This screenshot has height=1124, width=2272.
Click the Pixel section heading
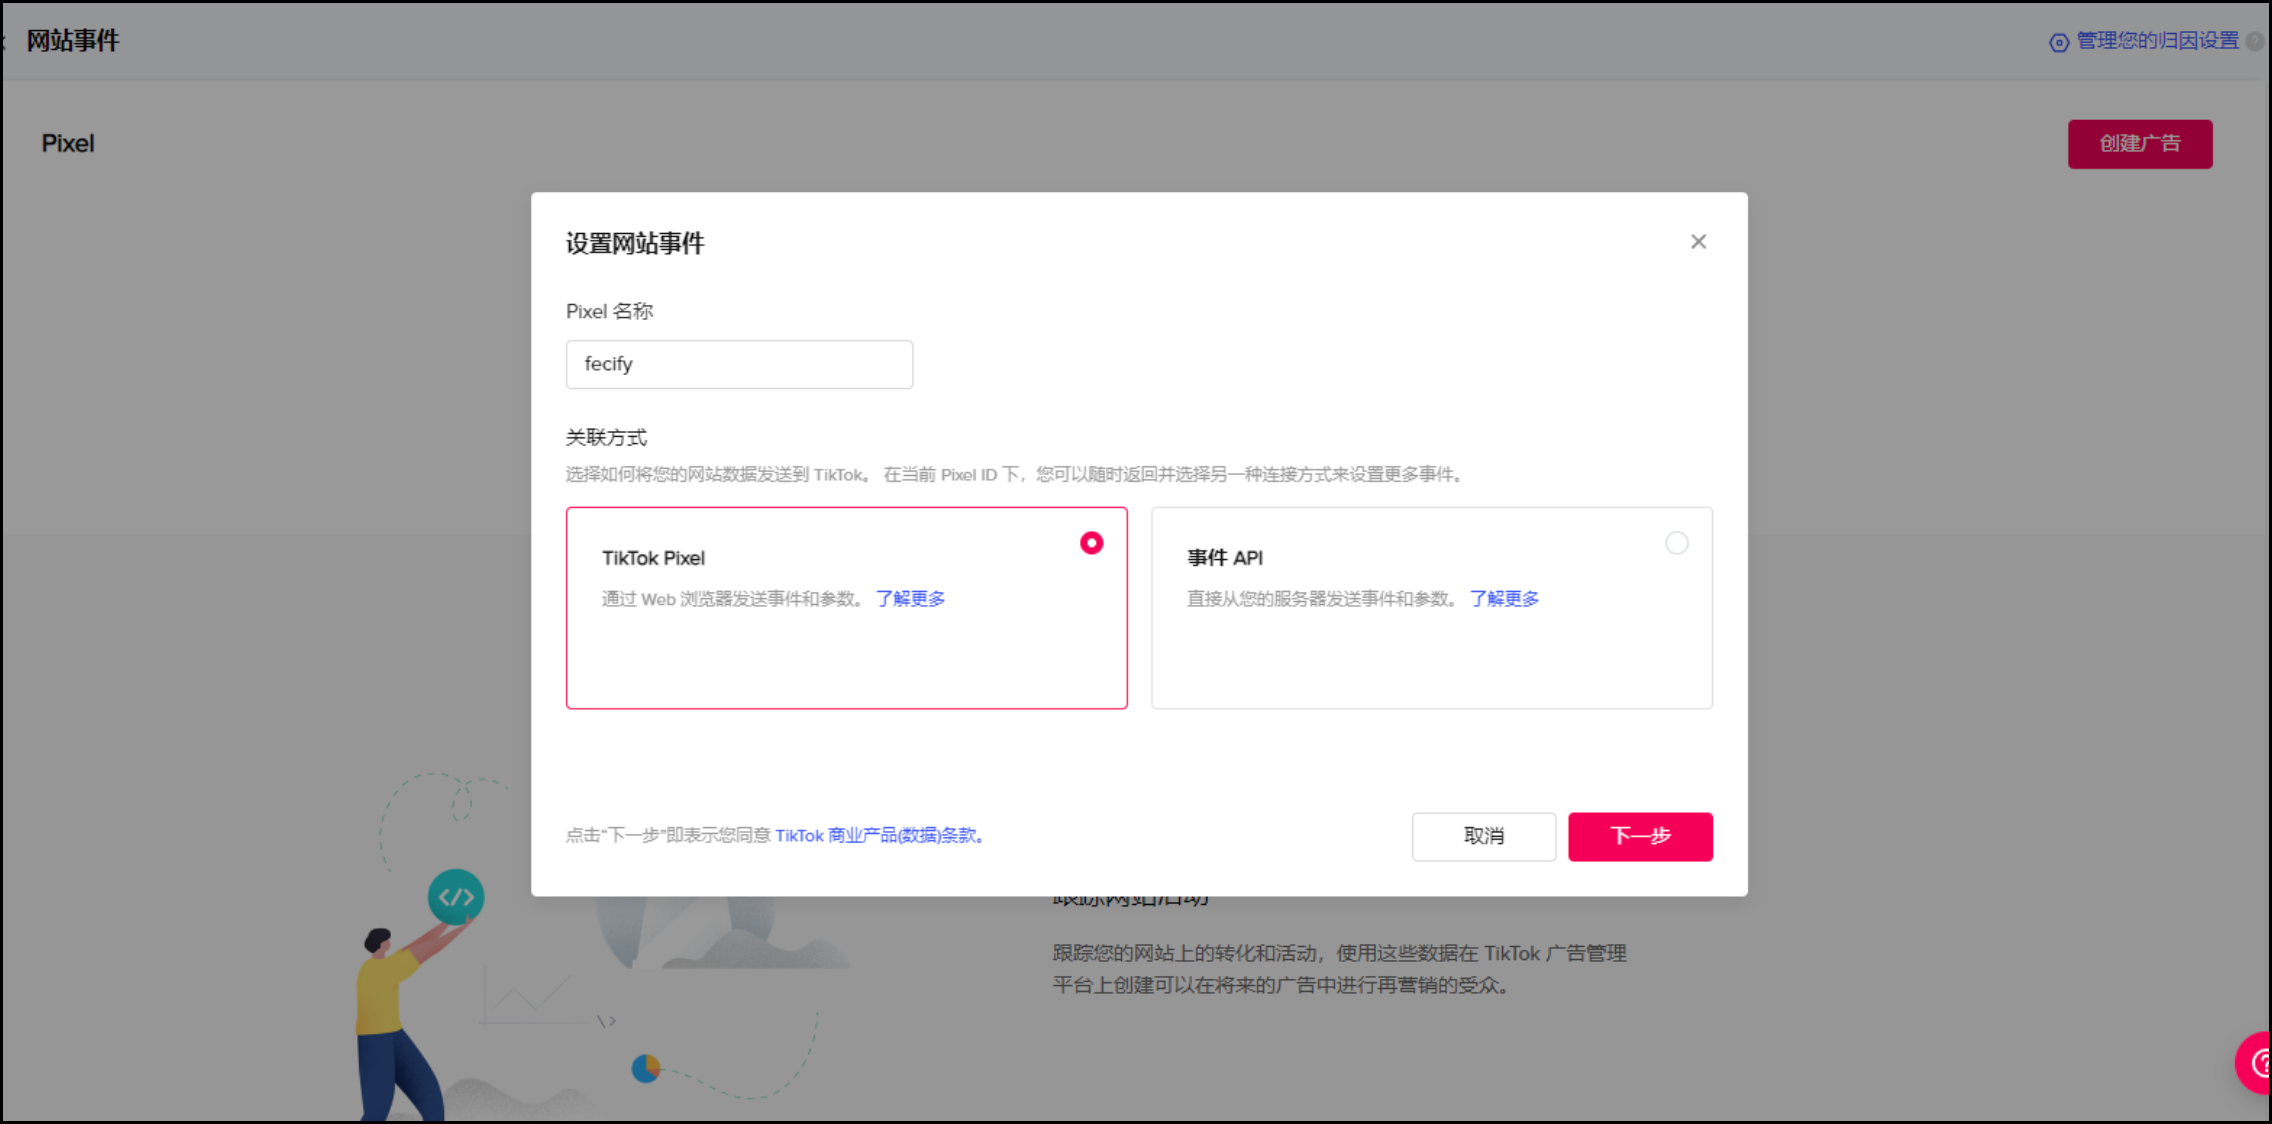[68, 144]
